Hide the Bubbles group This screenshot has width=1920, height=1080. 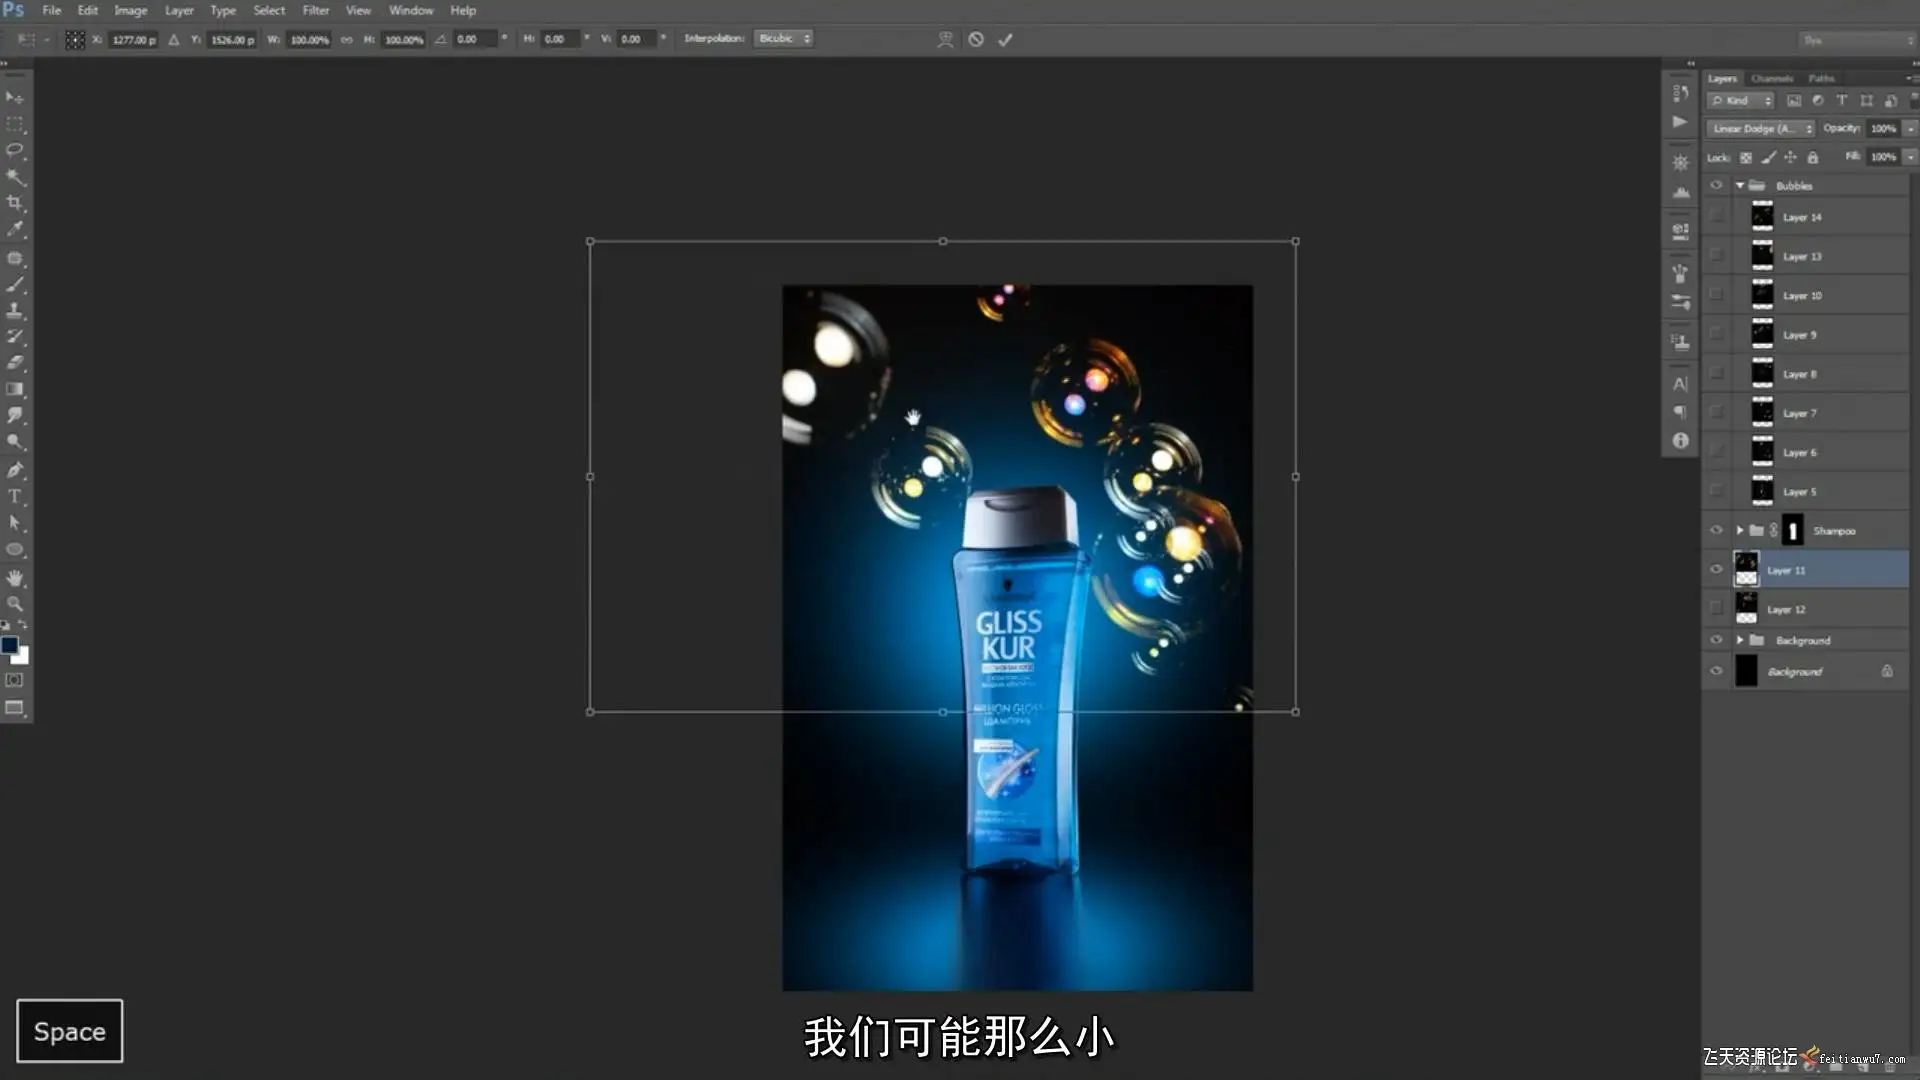click(x=1716, y=185)
